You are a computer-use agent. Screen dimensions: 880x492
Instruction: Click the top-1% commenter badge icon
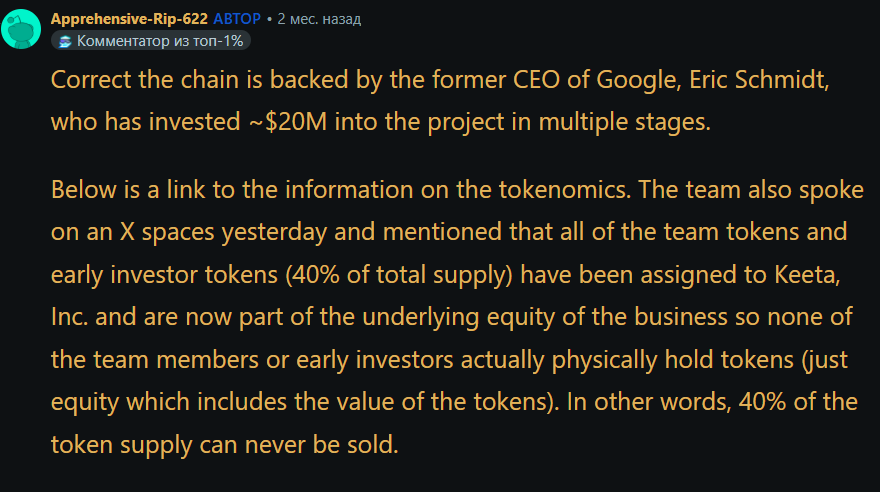pos(63,41)
